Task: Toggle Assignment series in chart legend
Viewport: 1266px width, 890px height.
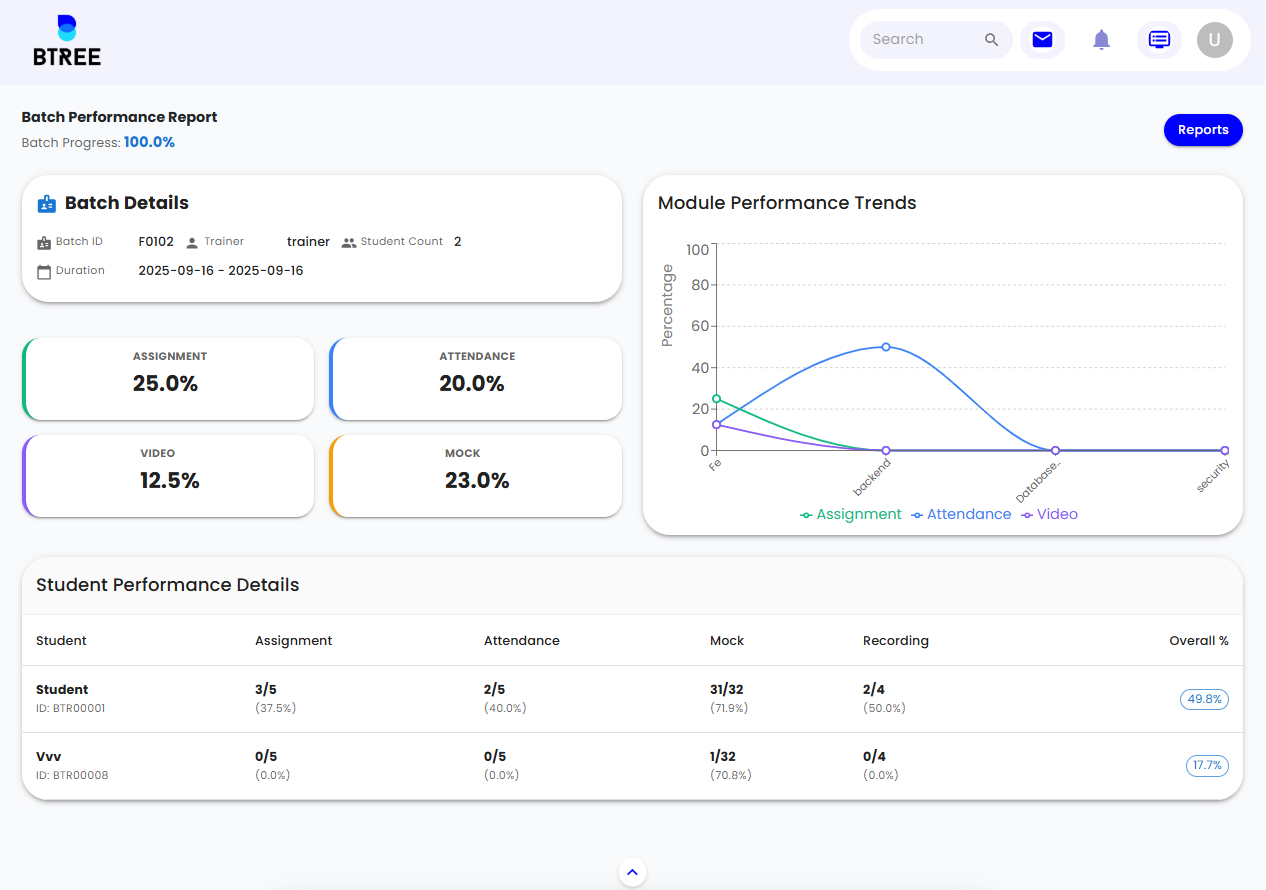Action: click(851, 514)
